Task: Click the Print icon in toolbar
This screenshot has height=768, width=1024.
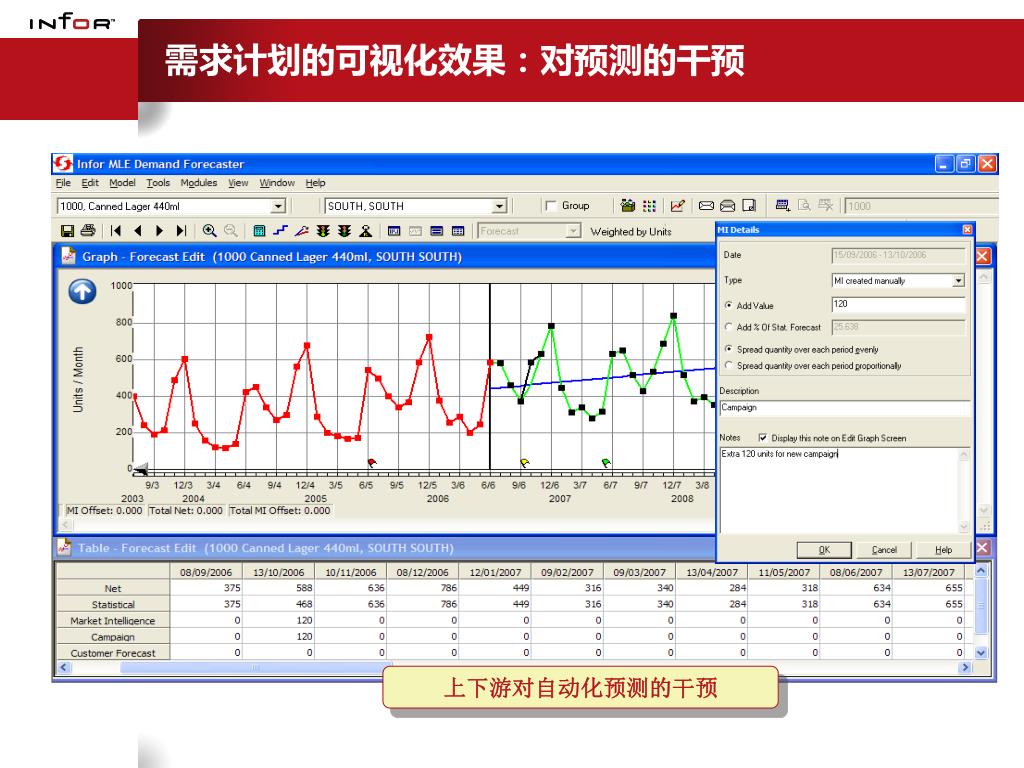Action: coord(88,231)
